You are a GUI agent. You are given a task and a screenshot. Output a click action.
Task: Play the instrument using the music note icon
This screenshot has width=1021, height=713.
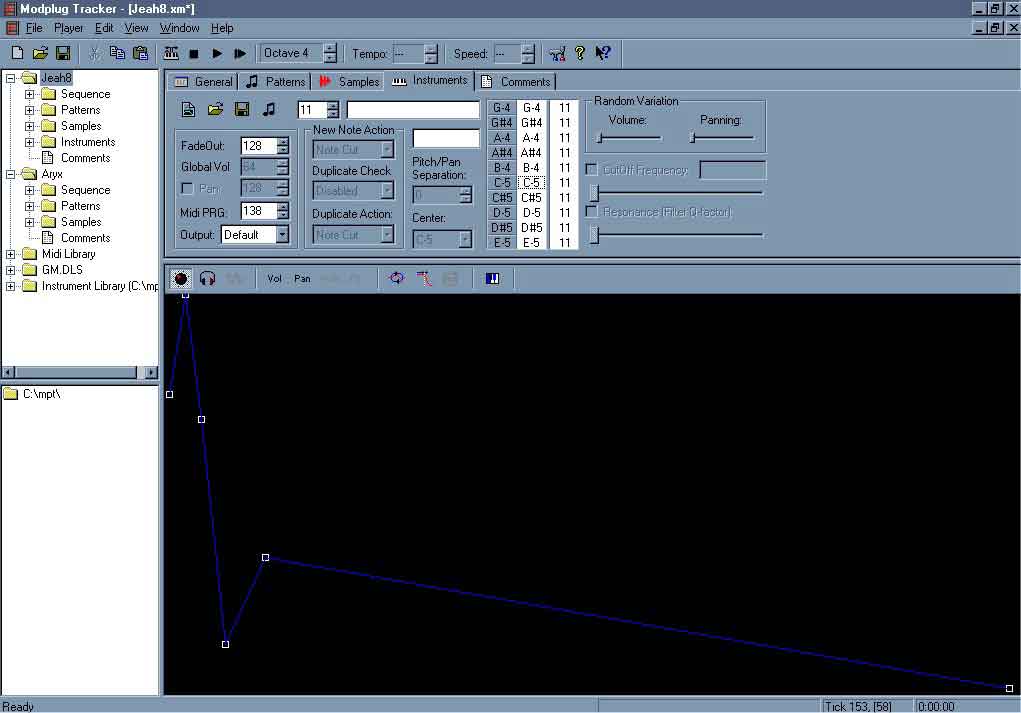[268, 109]
